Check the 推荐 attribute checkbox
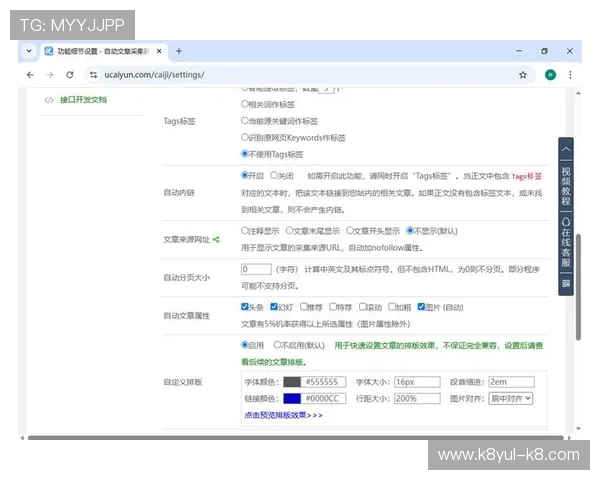This screenshot has width=600, height=480. point(303,307)
